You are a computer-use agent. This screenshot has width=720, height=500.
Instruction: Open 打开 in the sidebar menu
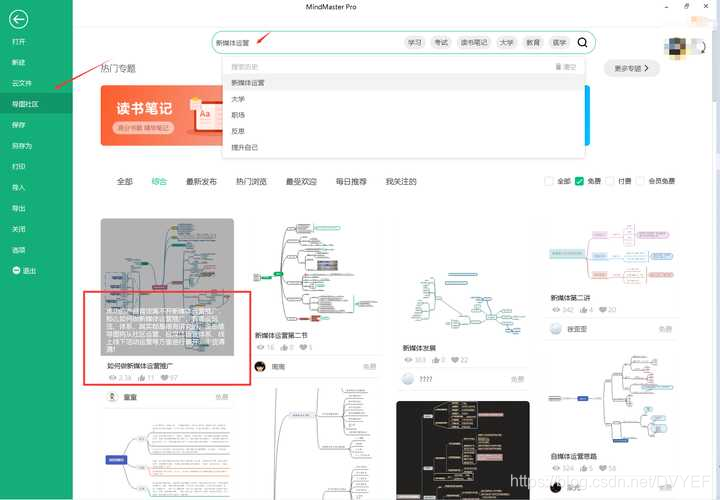click(x=19, y=41)
